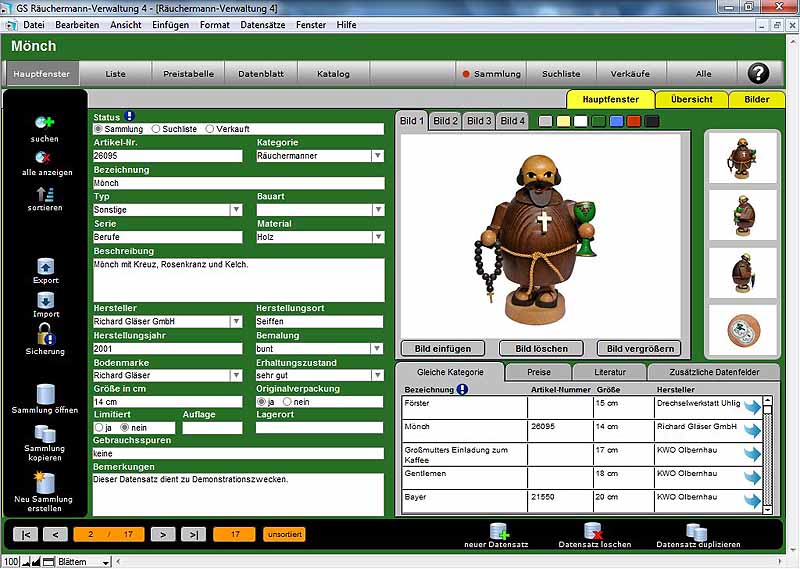Image resolution: width=800 pixels, height=569 pixels.
Task: Switch to the Bild 2 tab
Action: coord(446,121)
